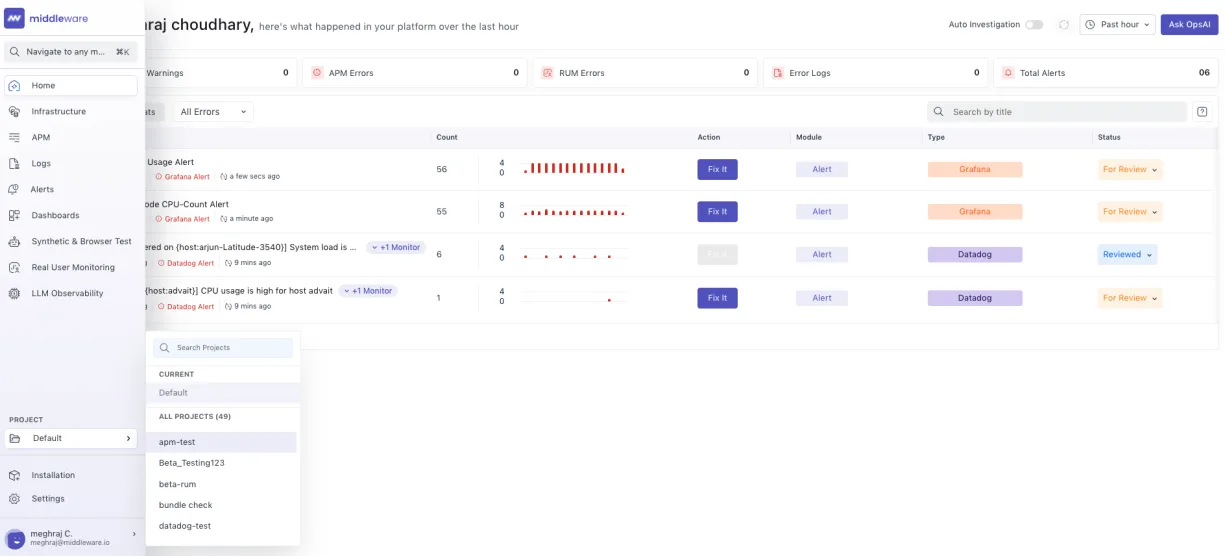Open Settings via the gear icon
Screen dimensions: 1225x556
tap(14, 499)
